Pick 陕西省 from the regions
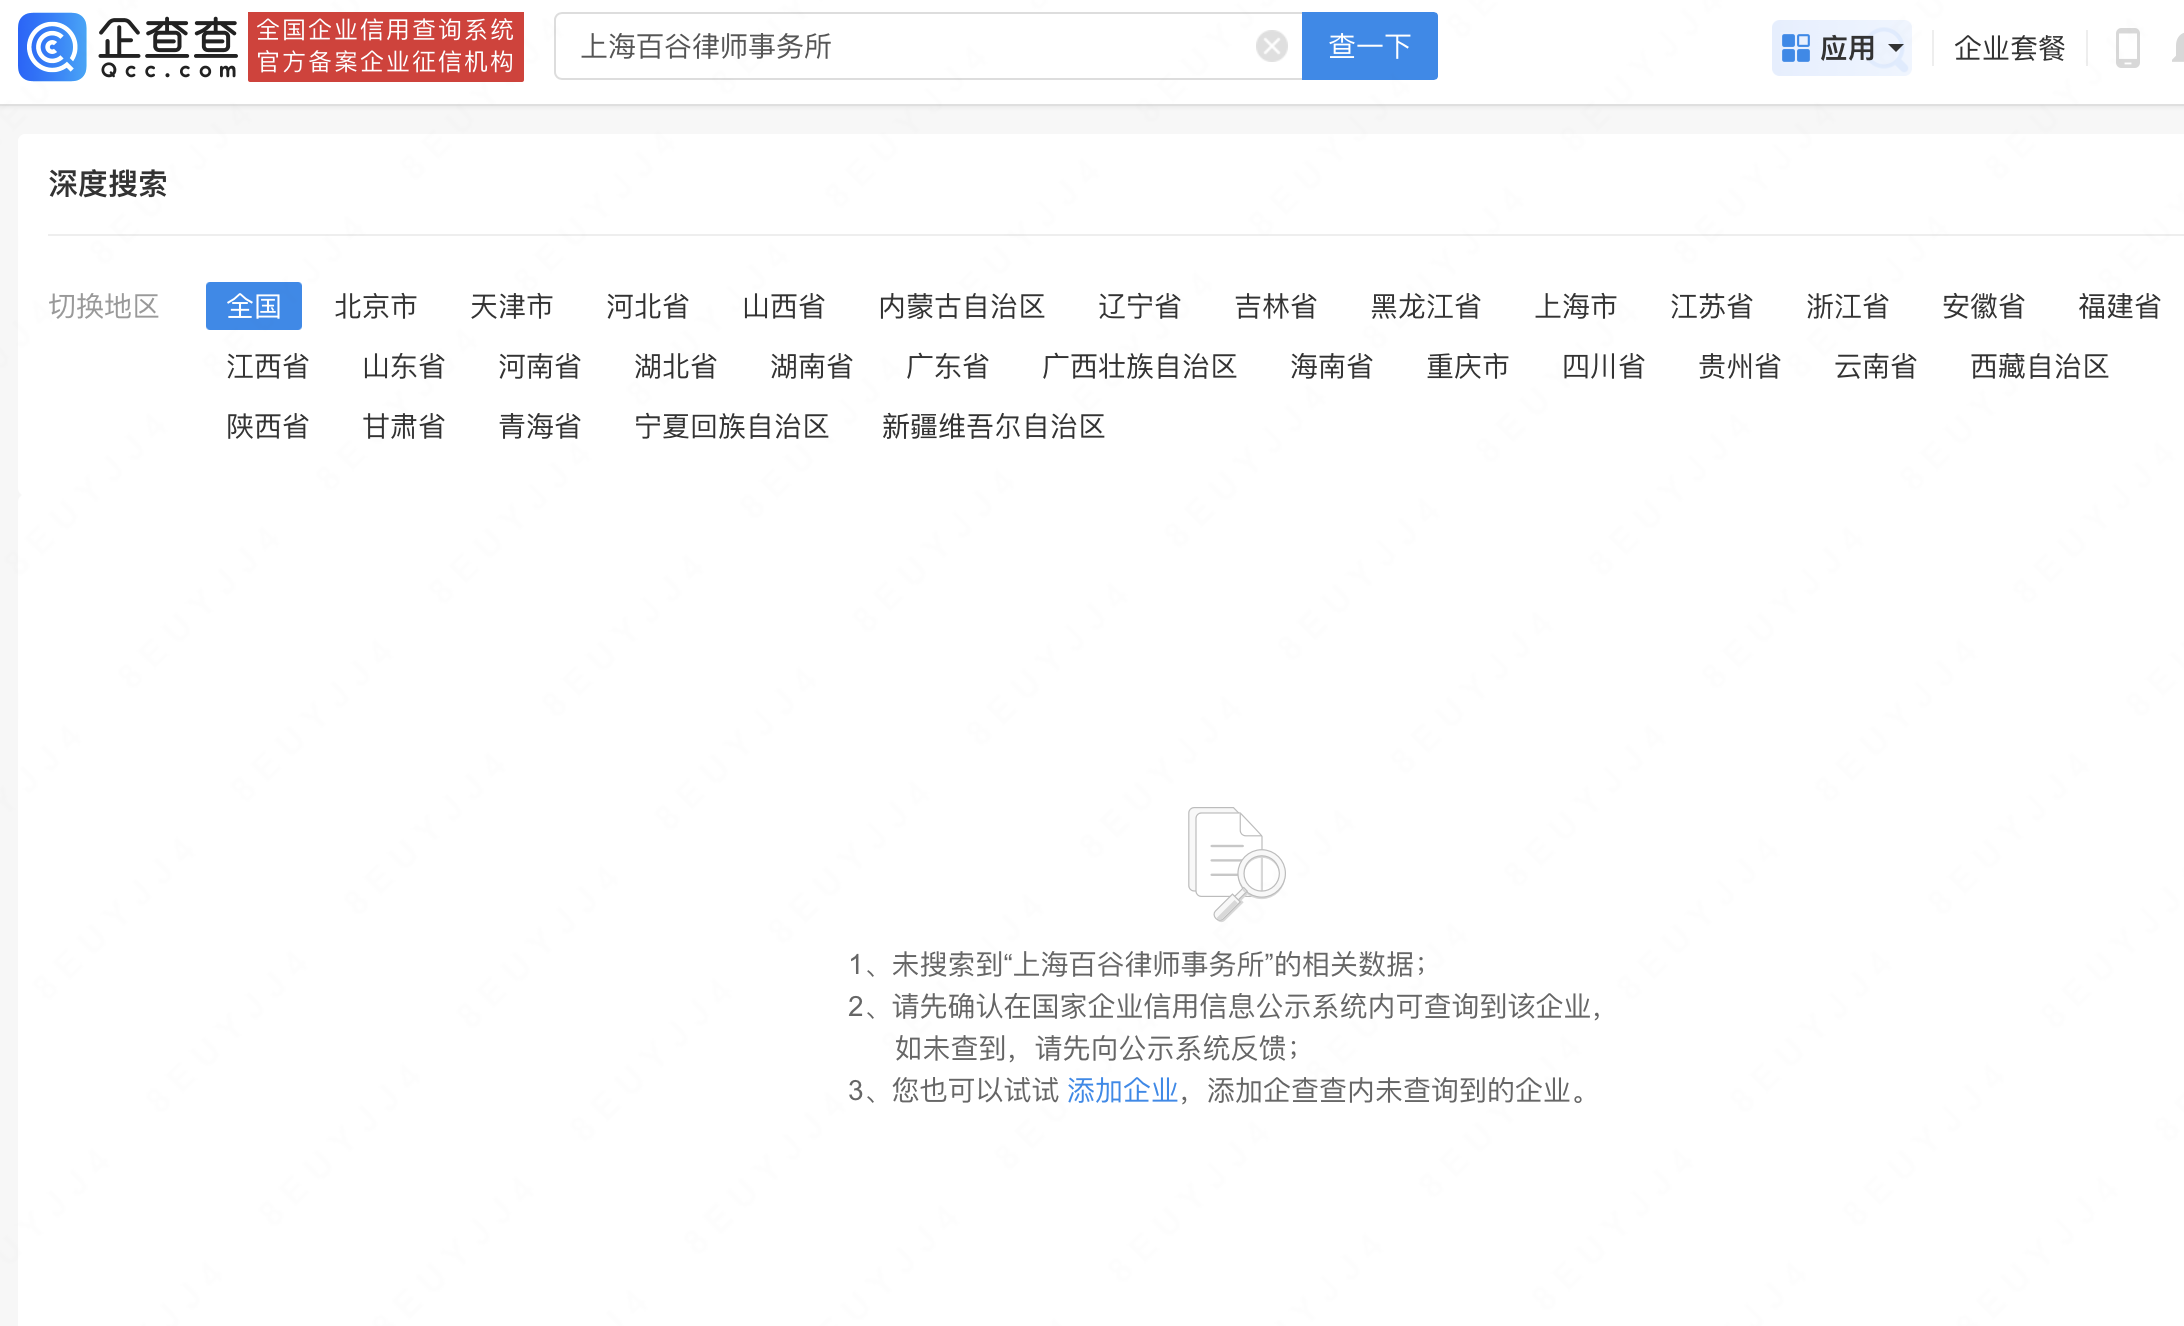Viewport: 2184px width, 1326px height. point(268,426)
